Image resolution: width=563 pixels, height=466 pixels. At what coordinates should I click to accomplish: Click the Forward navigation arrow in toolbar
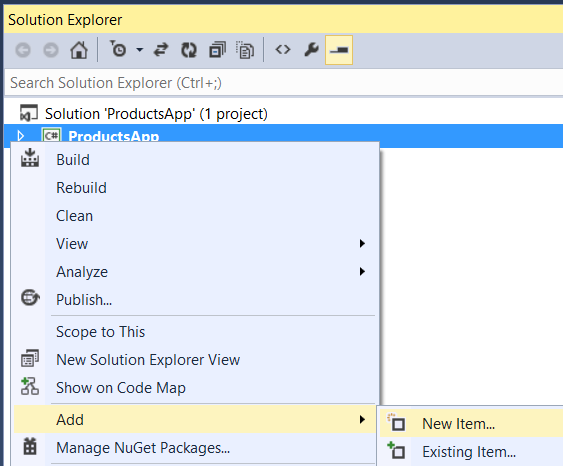[x=51, y=50]
